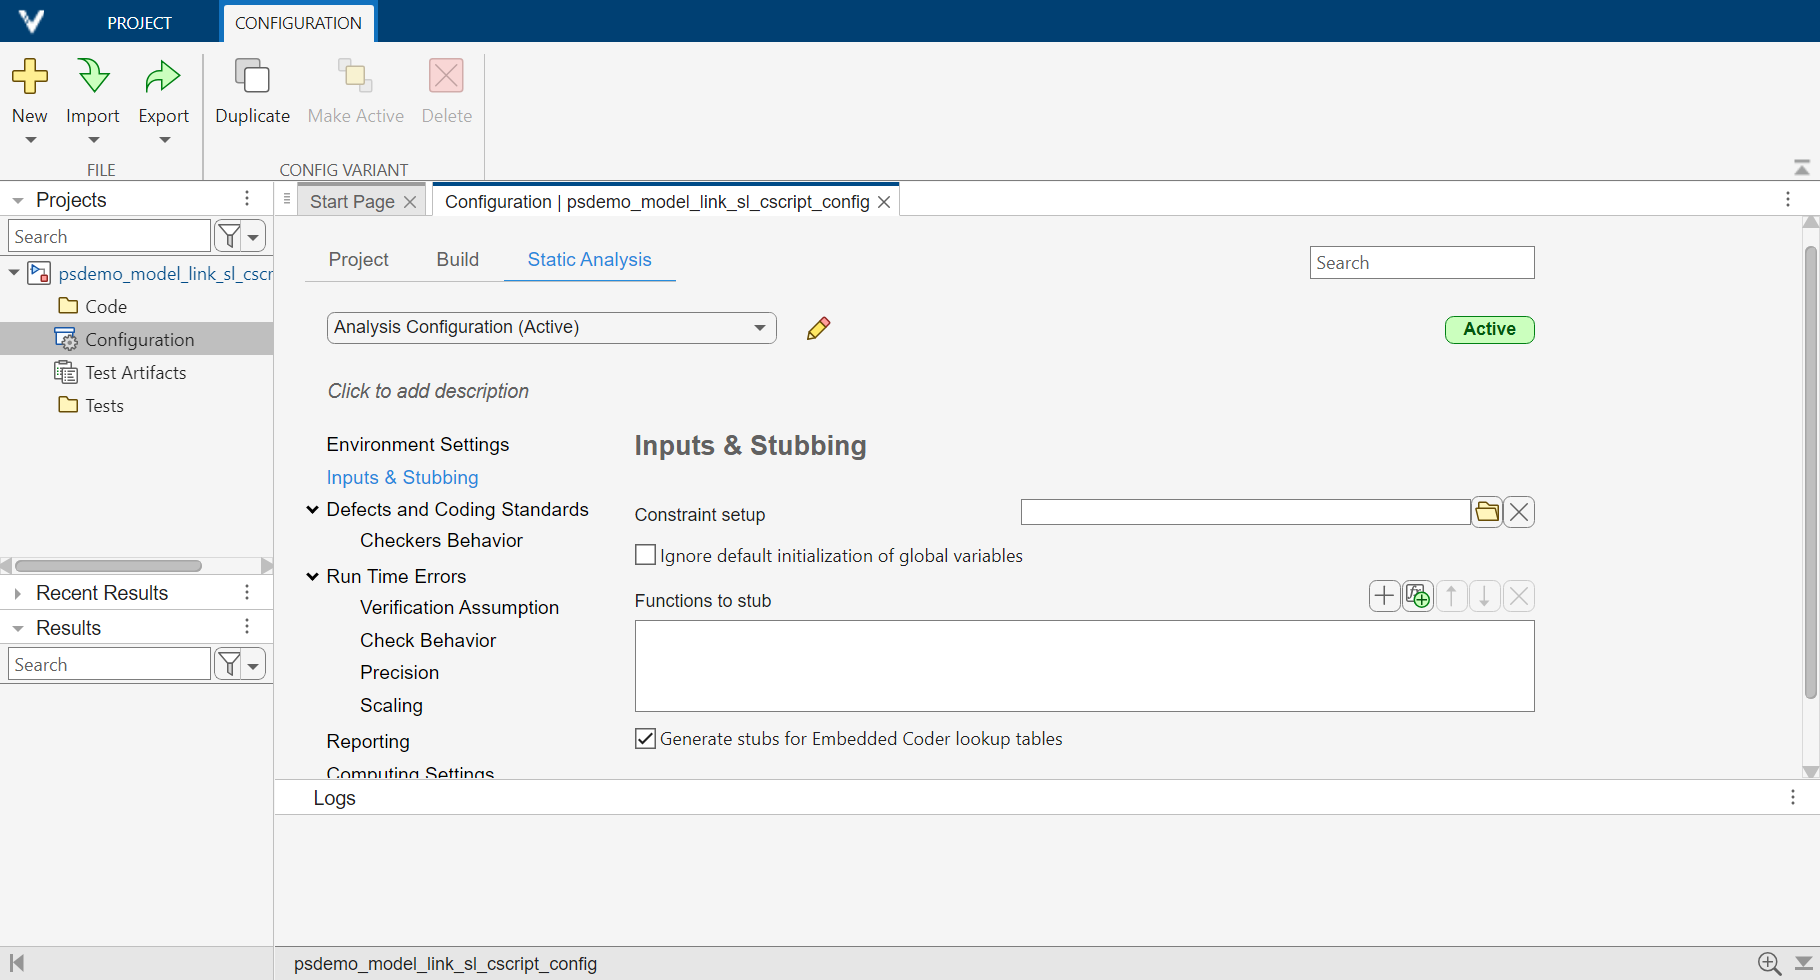Select the Test Artifacts tree item
This screenshot has height=980, width=1820.
135,372
